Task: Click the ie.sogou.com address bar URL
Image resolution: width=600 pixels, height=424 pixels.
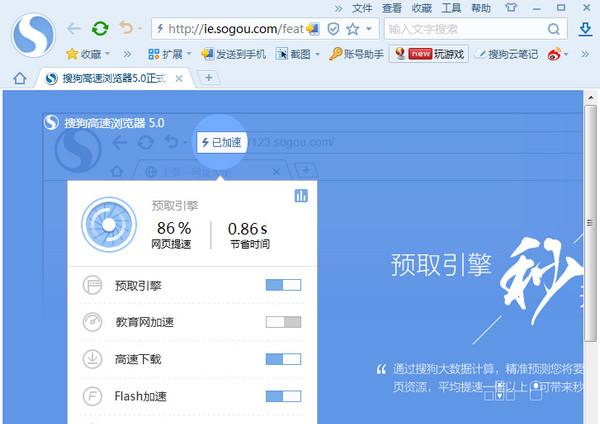Action: tap(236, 29)
